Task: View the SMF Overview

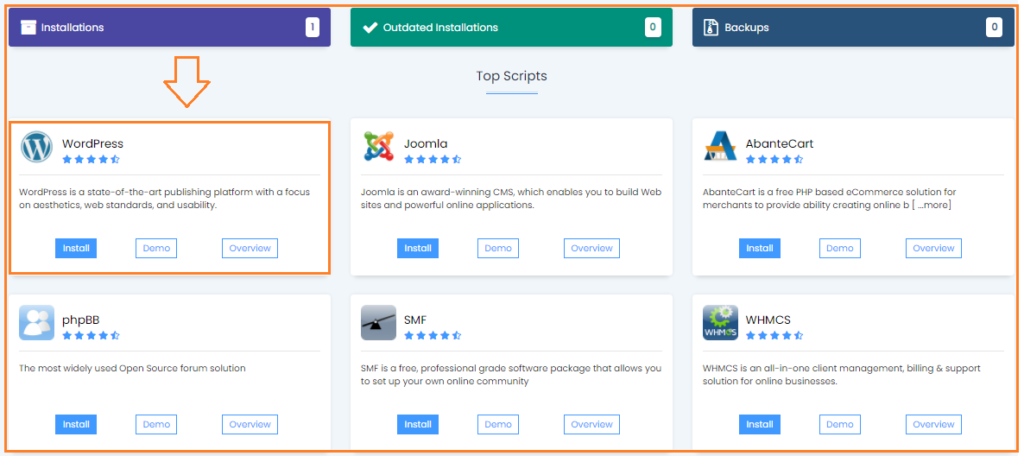Action: pos(592,425)
